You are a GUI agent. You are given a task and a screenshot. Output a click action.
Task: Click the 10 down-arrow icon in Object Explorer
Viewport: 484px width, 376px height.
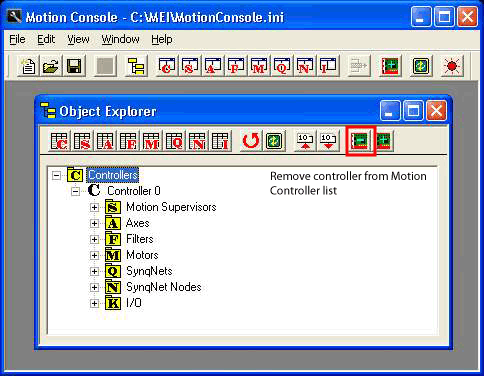tap(328, 141)
